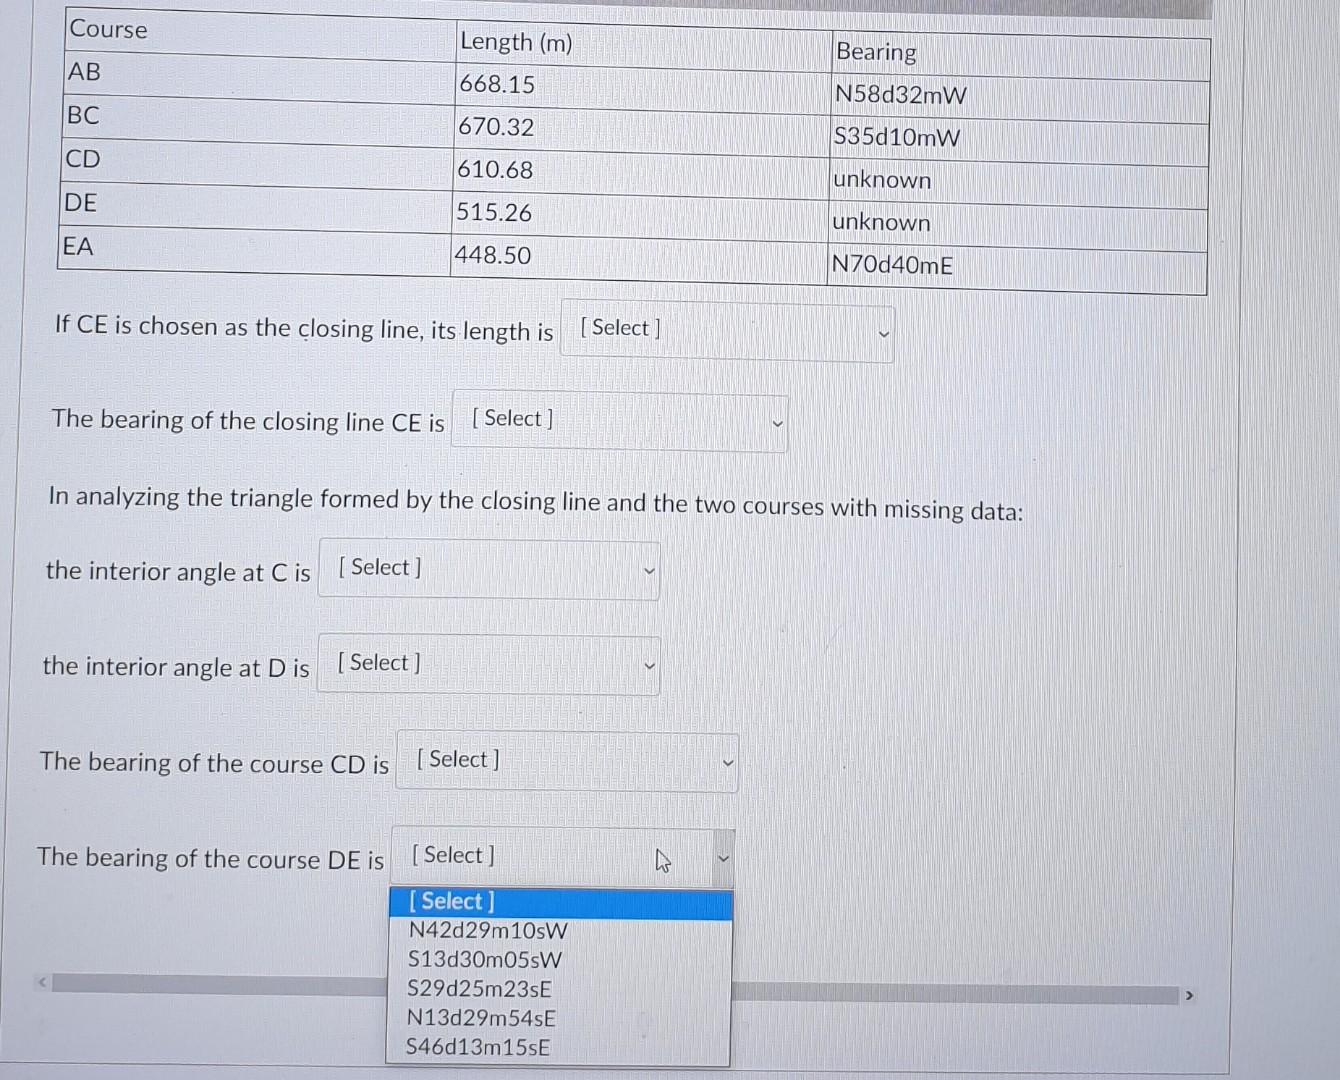Open the interior angle at C dropdown
Viewport: 1340px width, 1080px height.
[488, 570]
